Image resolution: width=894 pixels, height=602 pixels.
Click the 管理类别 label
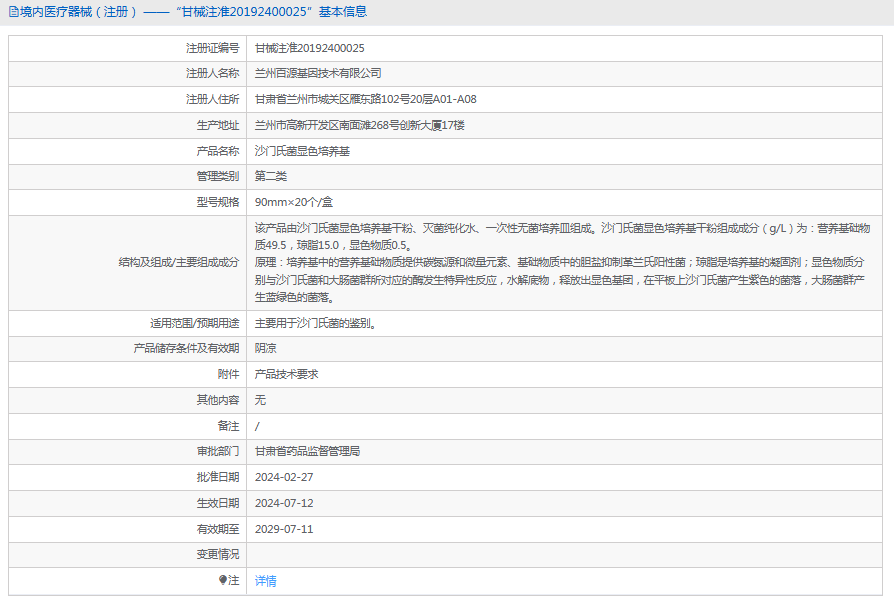[x=218, y=176]
